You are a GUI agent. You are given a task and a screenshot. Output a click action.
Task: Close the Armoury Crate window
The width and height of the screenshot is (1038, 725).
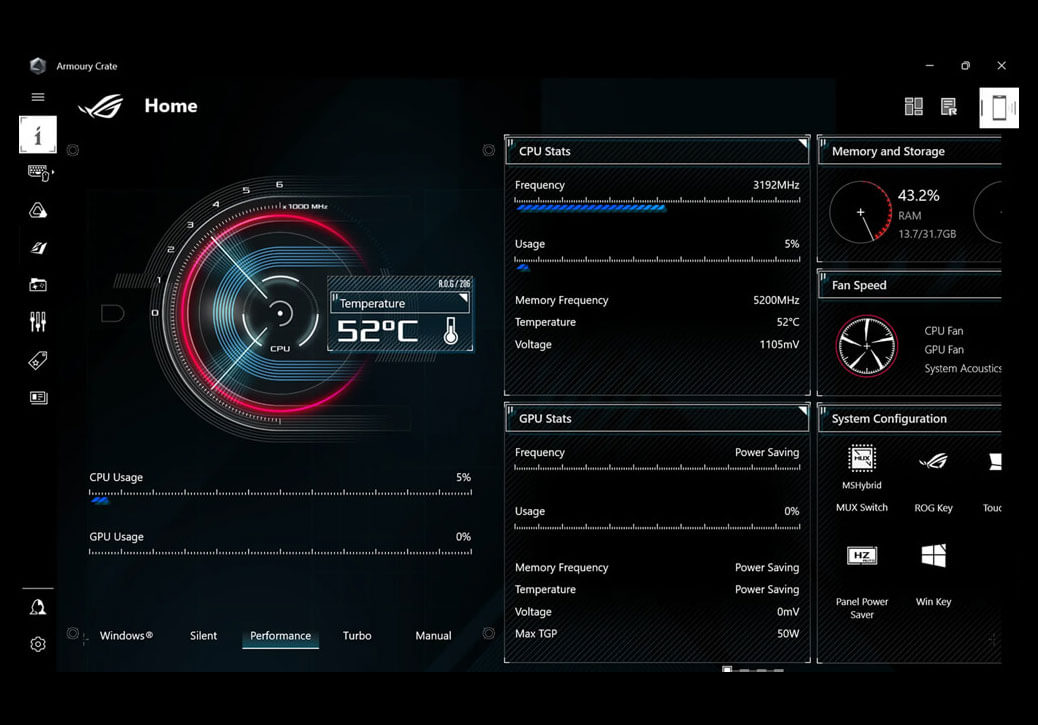pyautogui.click(x=1002, y=66)
